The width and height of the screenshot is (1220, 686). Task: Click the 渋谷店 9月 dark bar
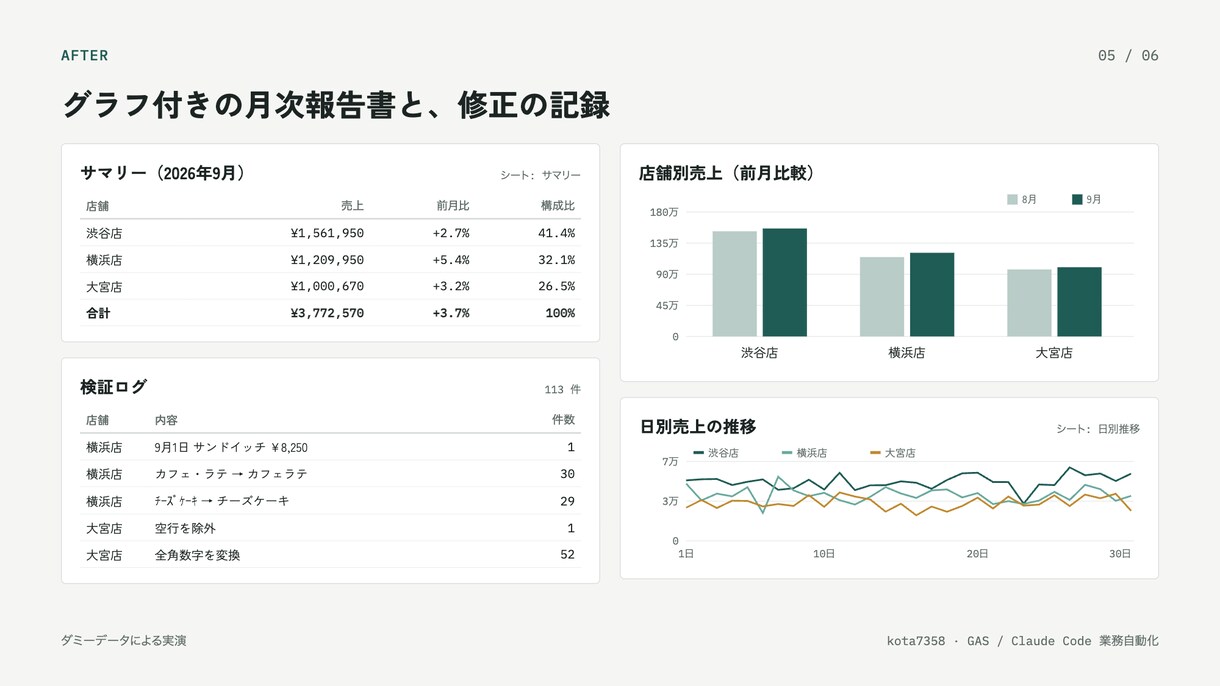784,282
